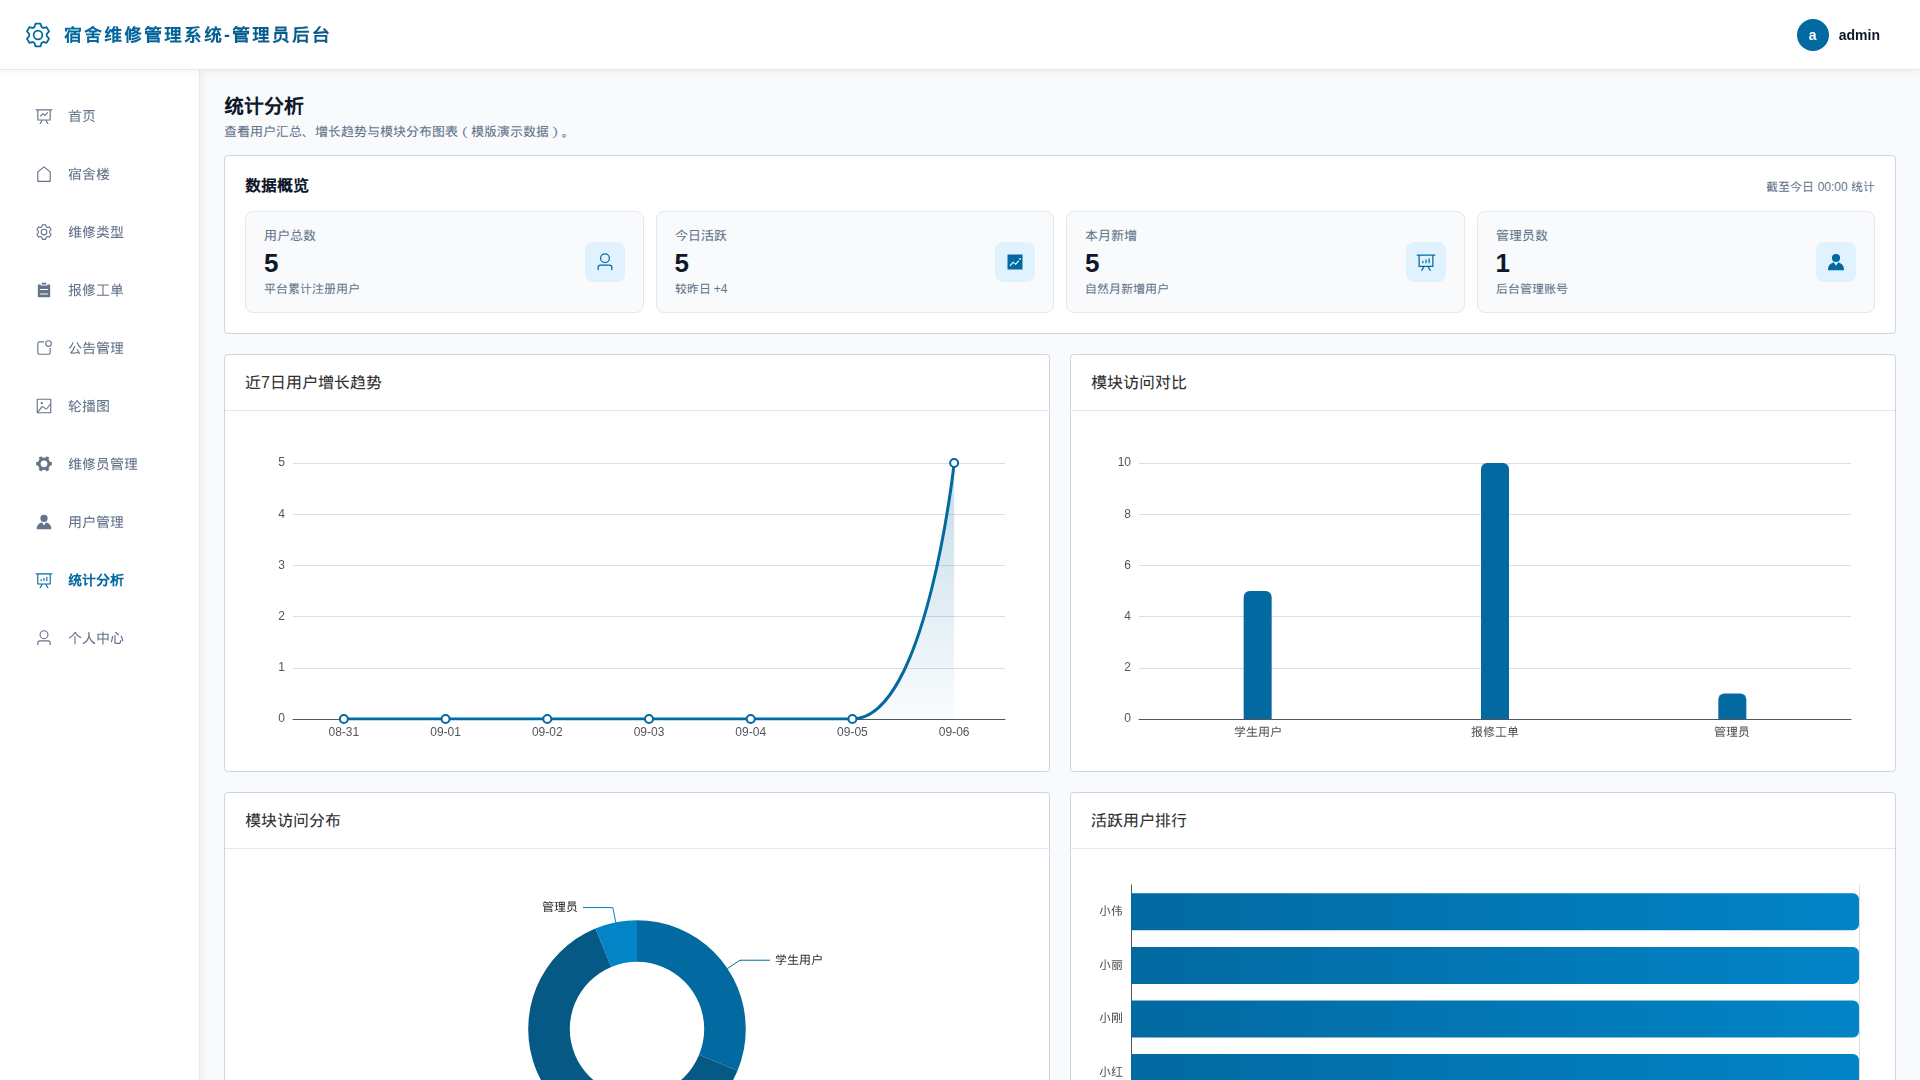Viewport: 1920px width, 1080px height.
Task: Click the 模块访问对比 chart title
Action: pyautogui.click(x=1139, y=383)
